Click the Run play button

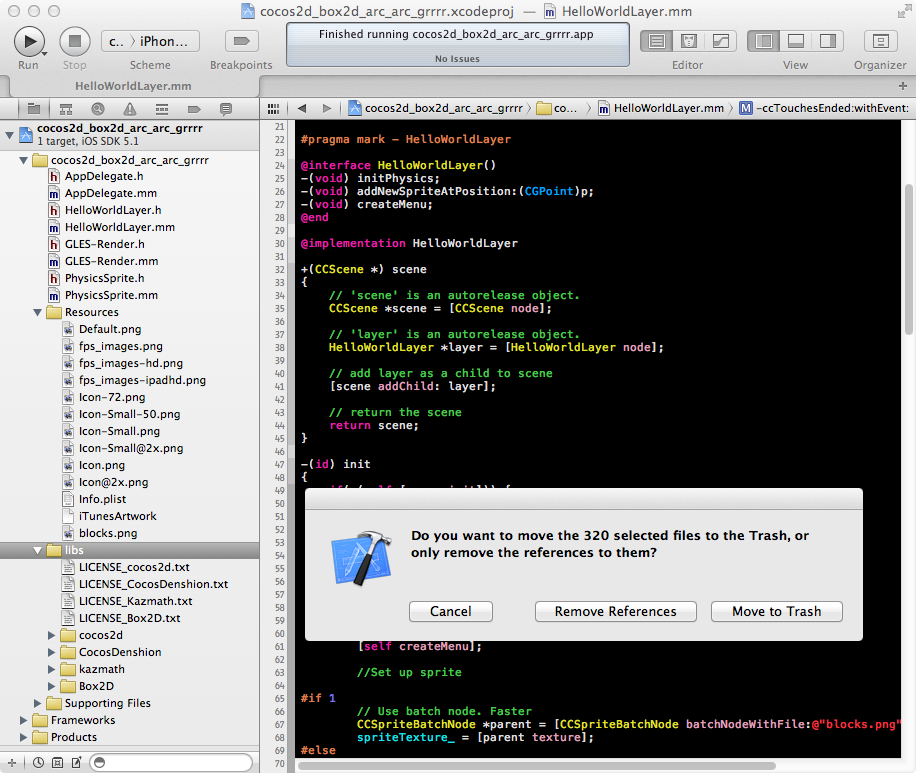29,41
